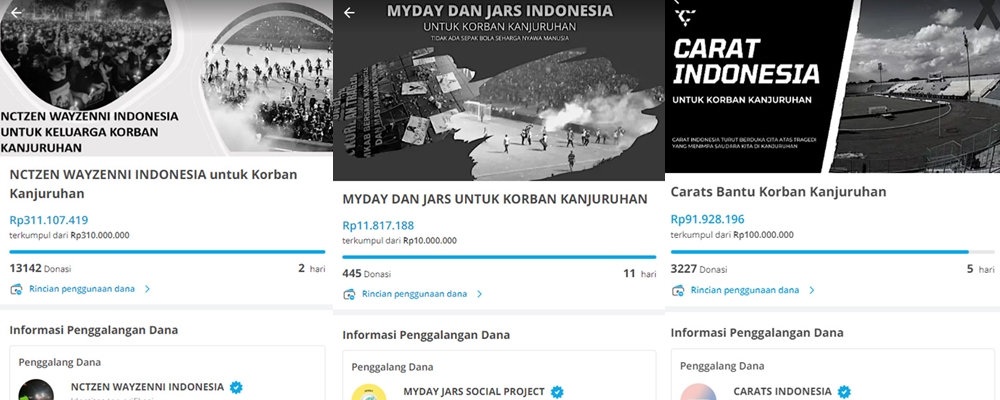Click title Carats Bantu Korban Kanjuruhan
The height and width of the screenshot is (400, 1000).
(x=779, y=191)
